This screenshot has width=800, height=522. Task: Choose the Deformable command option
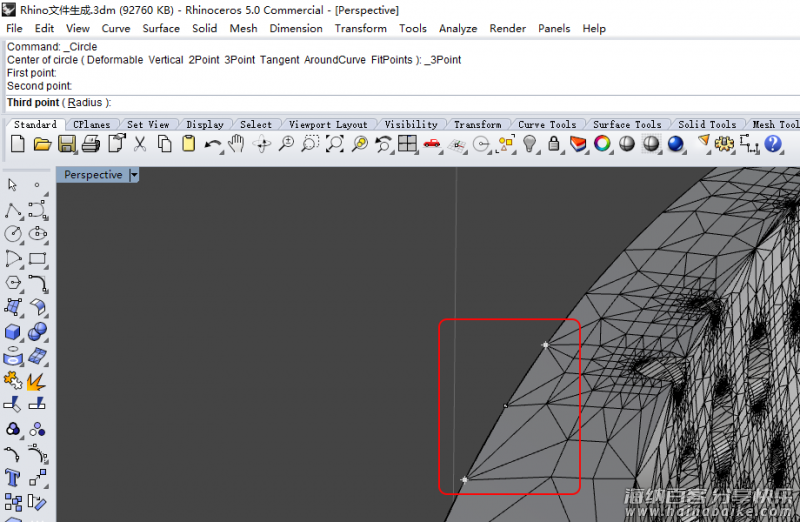115,60
